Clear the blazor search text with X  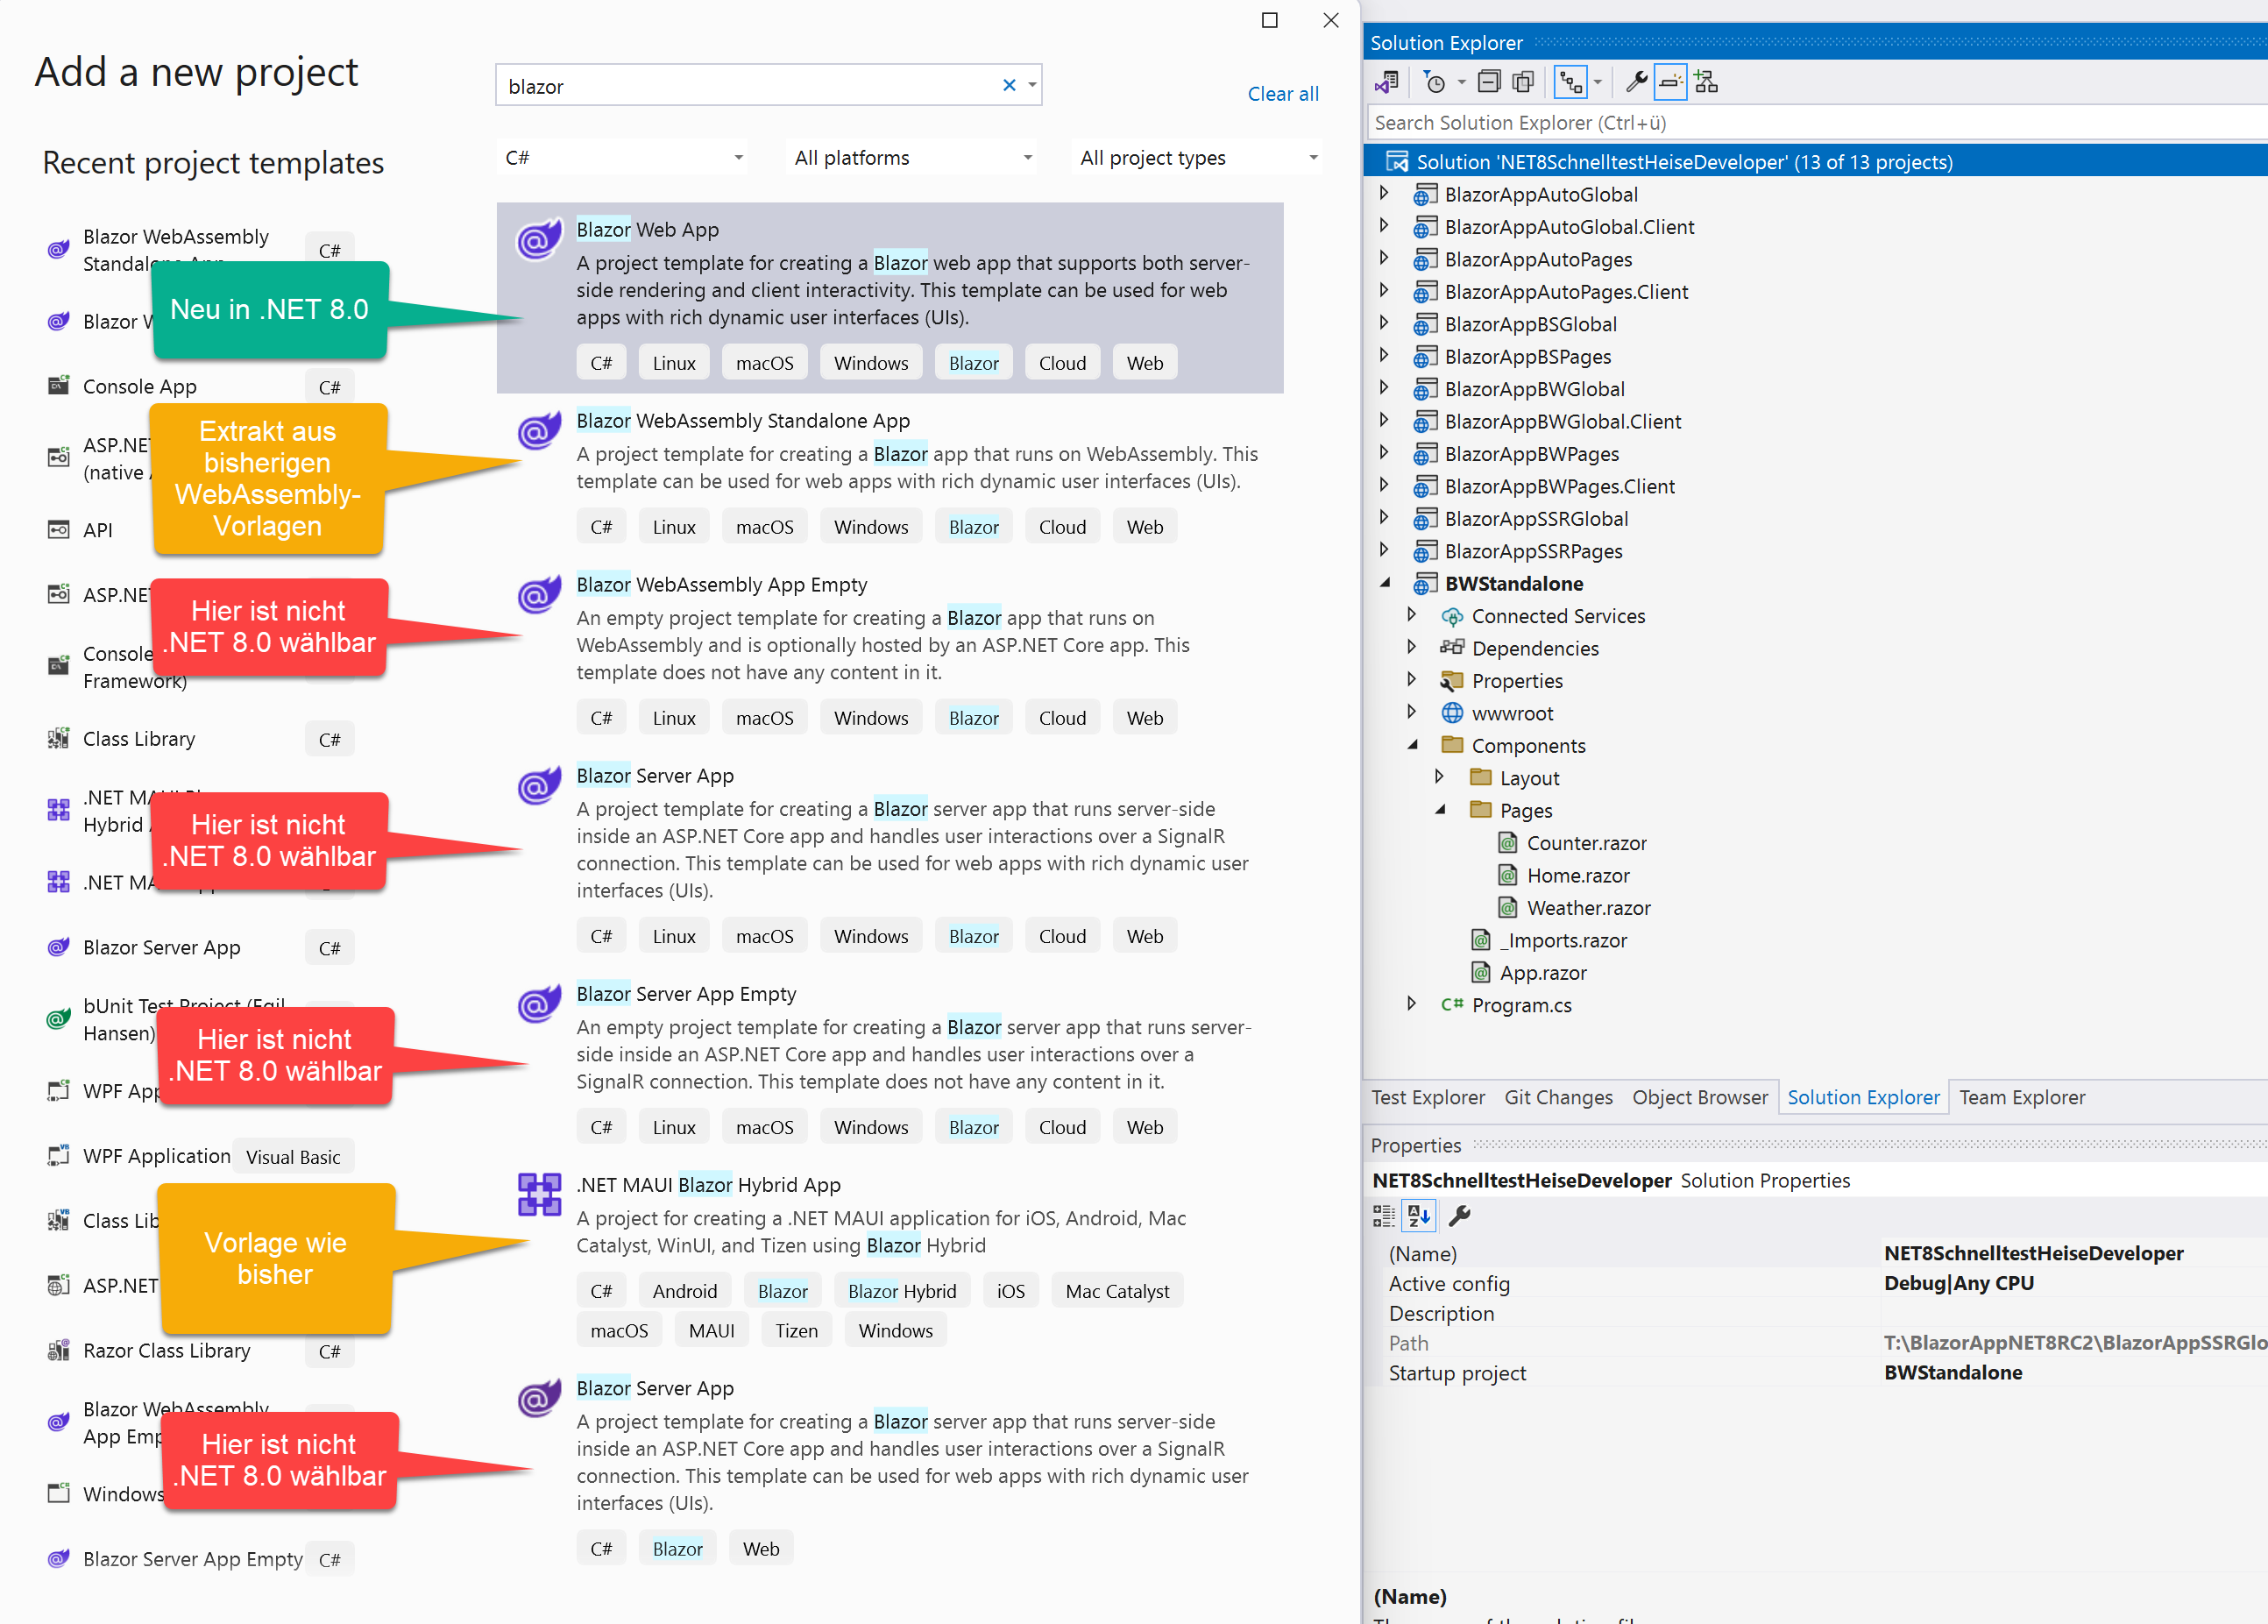(1009, 85)
